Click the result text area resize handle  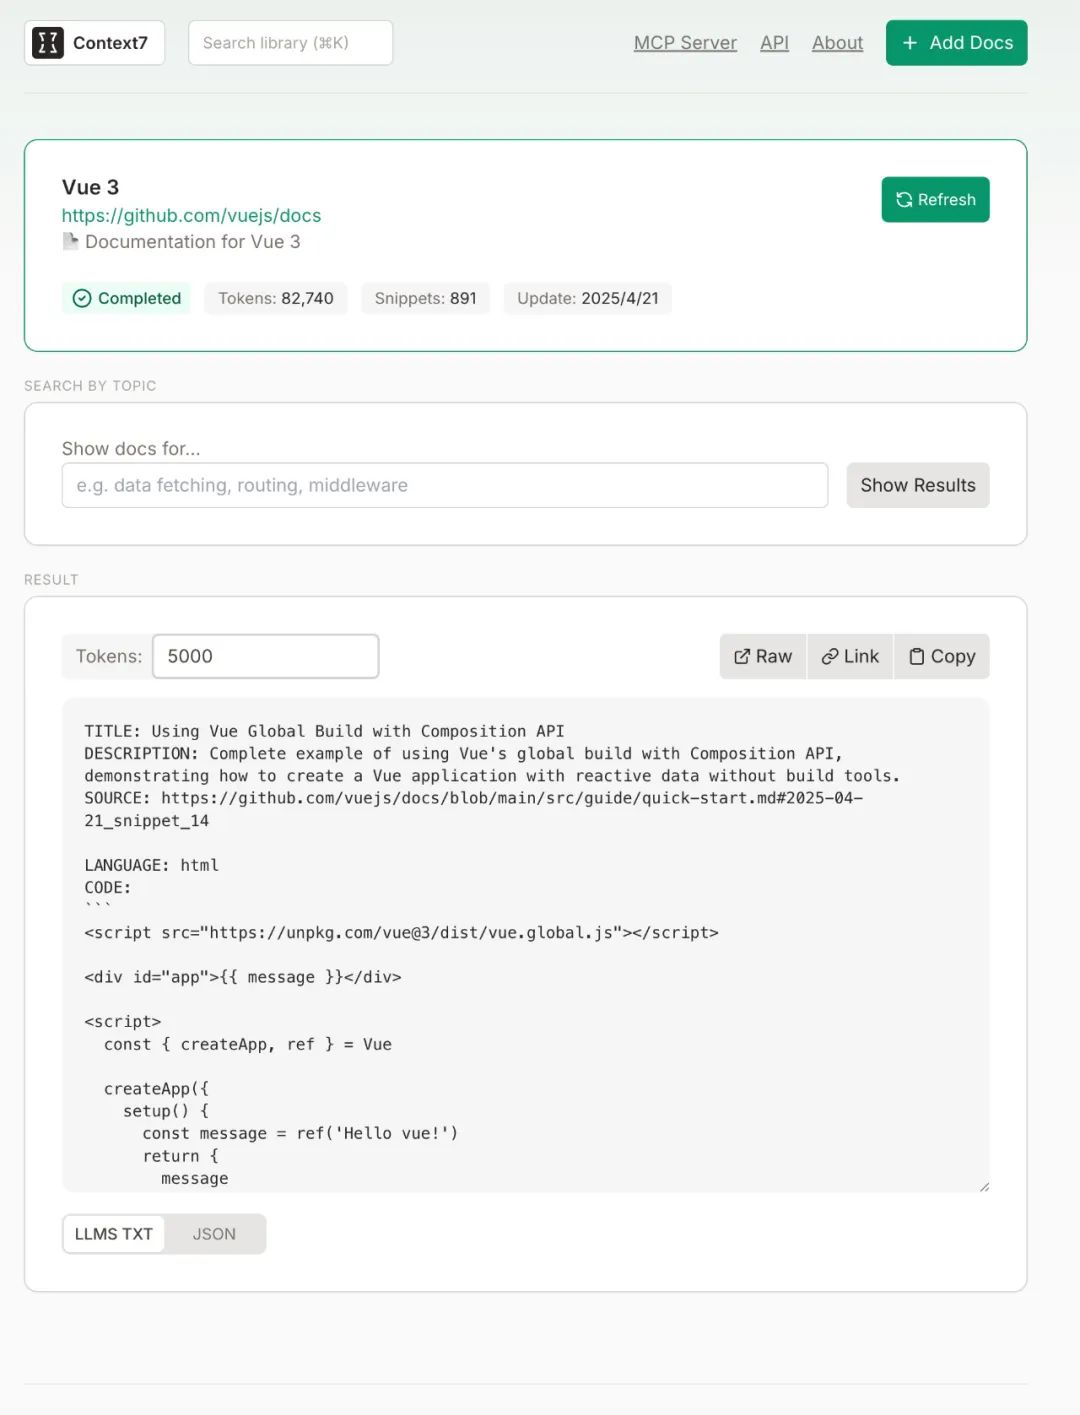pyautogui.click(x=984, y=1187)
